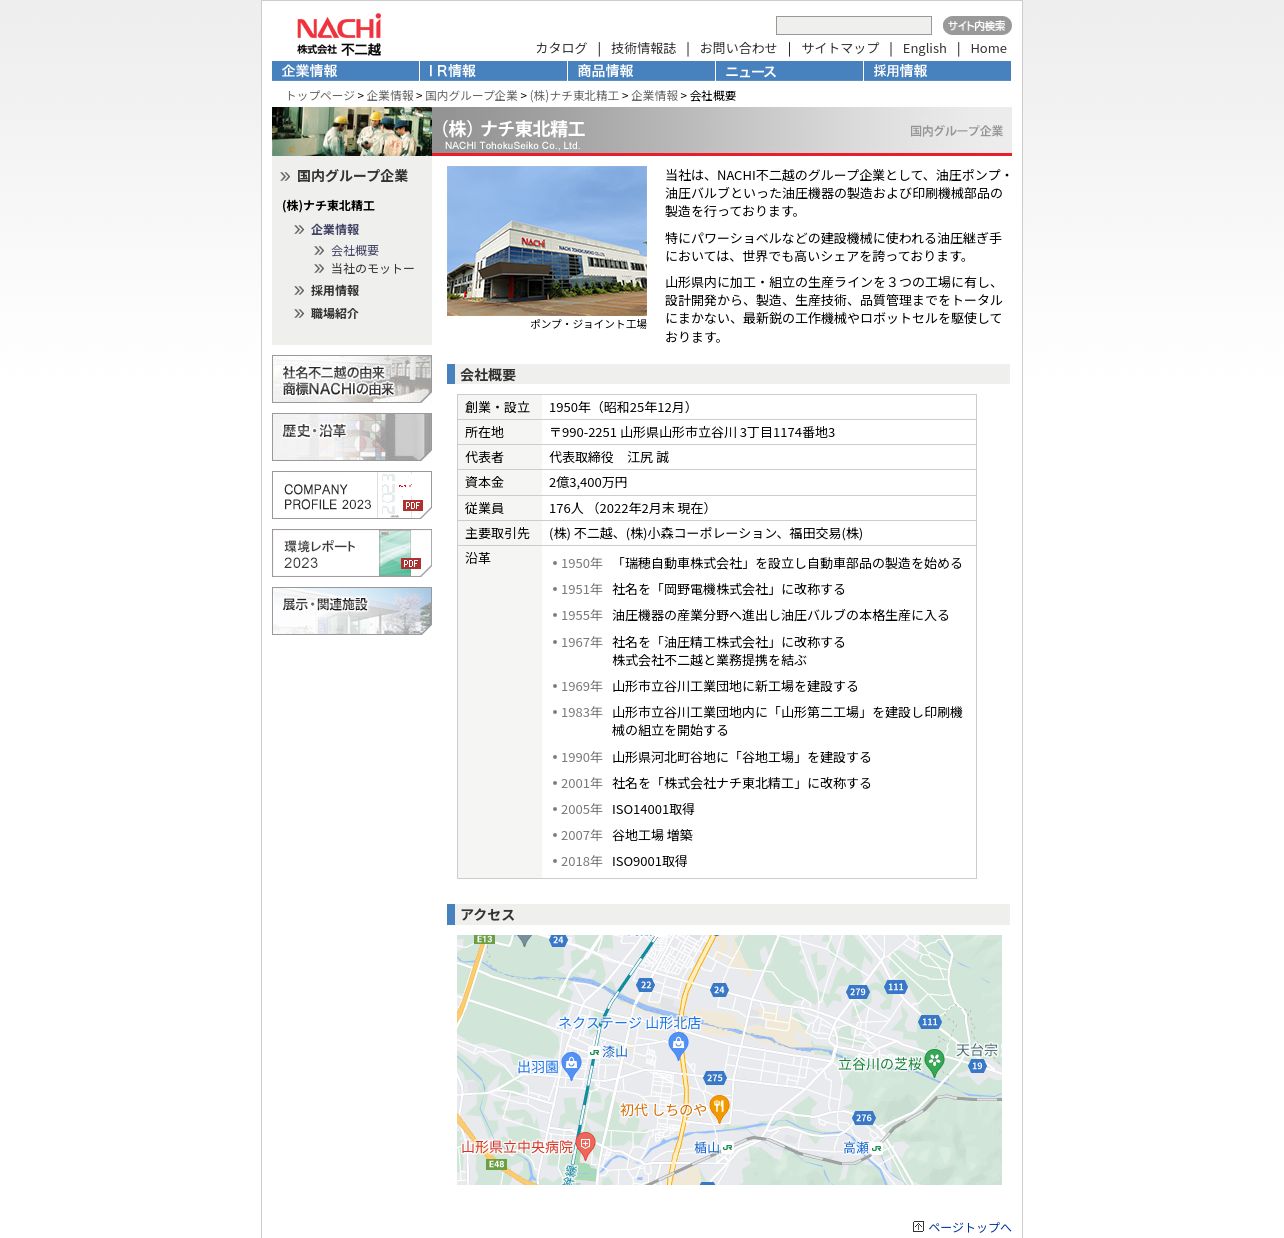Click the 代表取締役 江尻 誠 cell
This screenshot has height=1238, width=1284.
(759, 458)
